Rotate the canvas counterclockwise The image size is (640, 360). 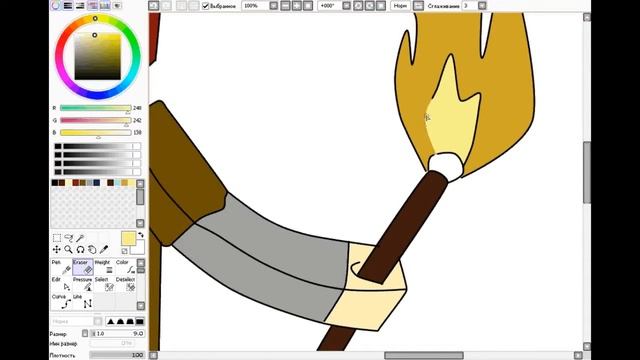click(x=358, y=6)
